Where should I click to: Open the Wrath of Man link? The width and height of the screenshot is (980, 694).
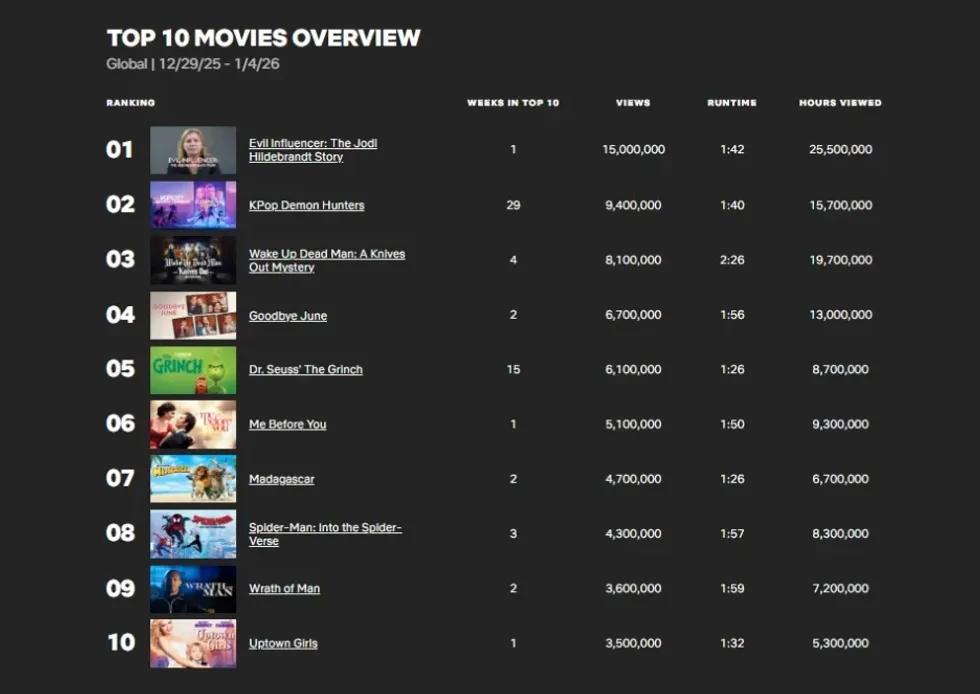coord(284,589)
